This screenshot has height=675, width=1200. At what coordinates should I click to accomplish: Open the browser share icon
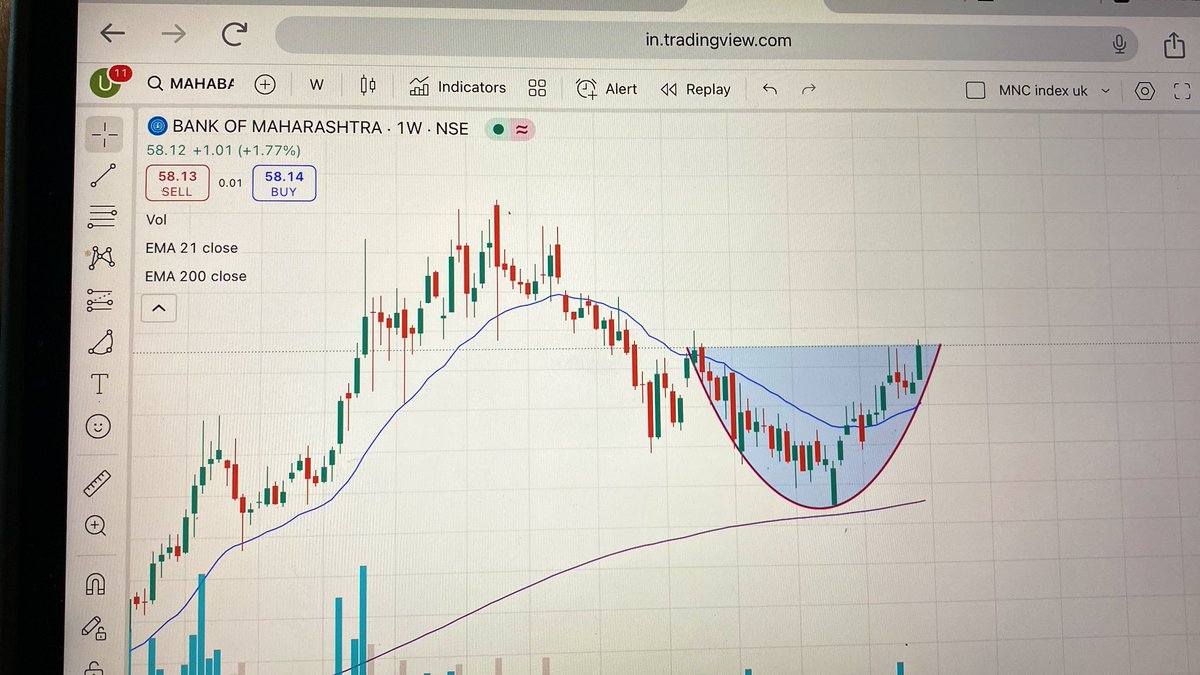tap(1172, 44)
